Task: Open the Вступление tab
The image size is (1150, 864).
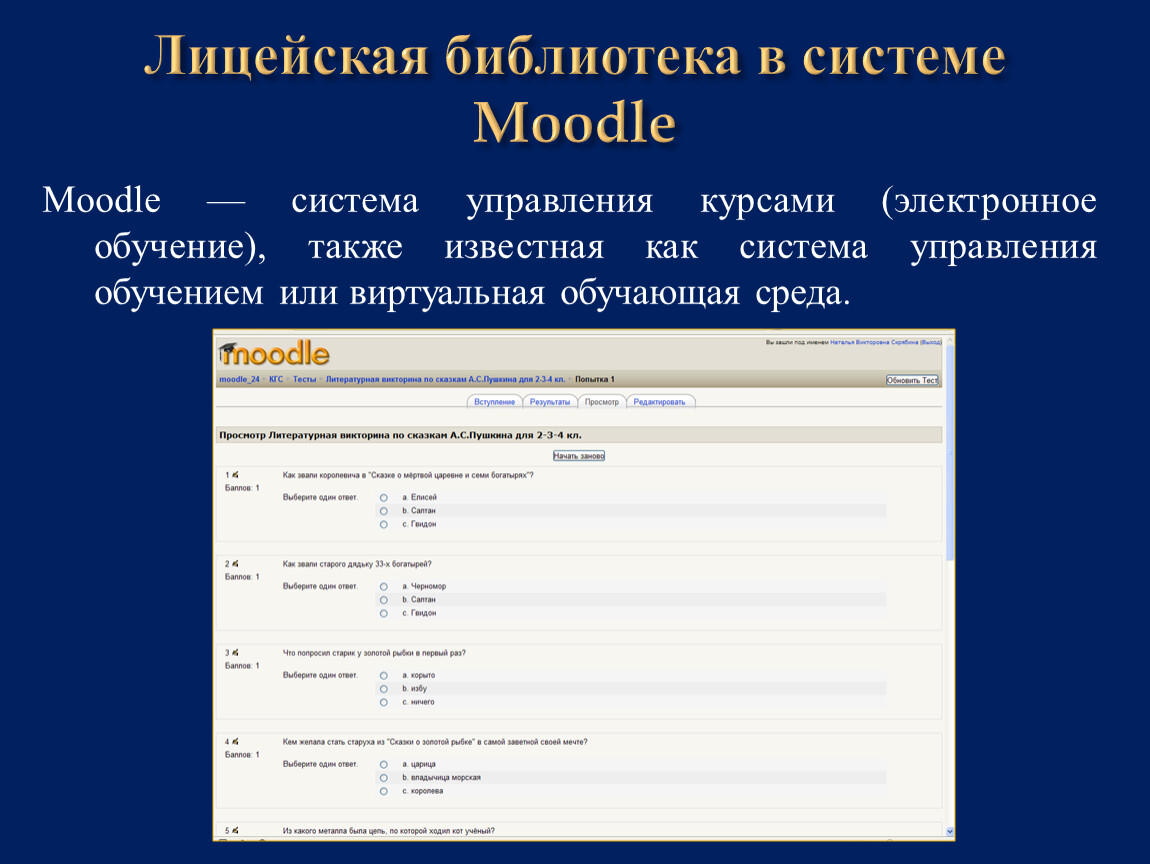Action: [x=494, y=402]
